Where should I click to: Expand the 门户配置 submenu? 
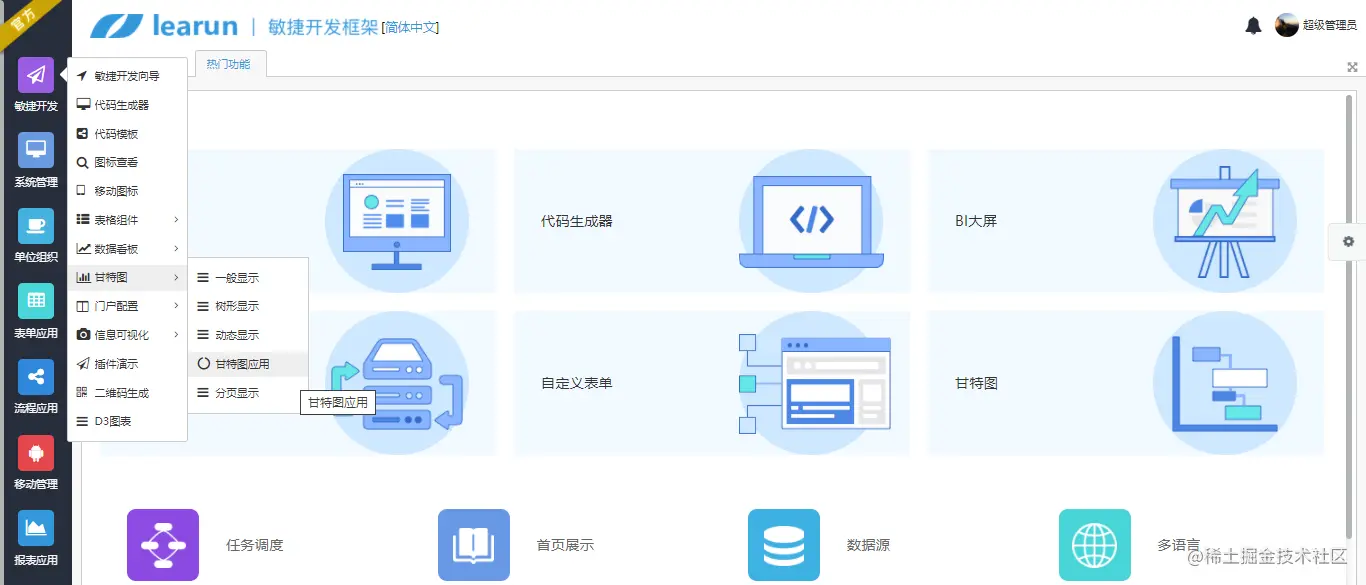tap(127, 306)
